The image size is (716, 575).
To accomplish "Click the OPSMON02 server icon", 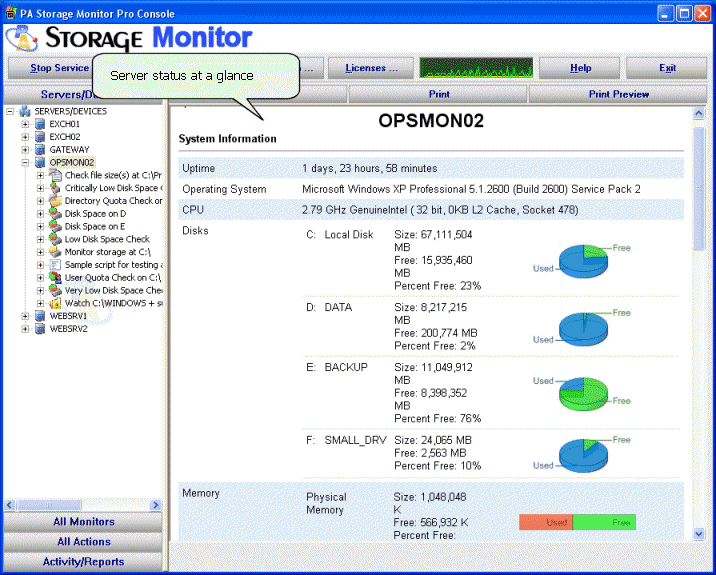I will coord(40,162).
